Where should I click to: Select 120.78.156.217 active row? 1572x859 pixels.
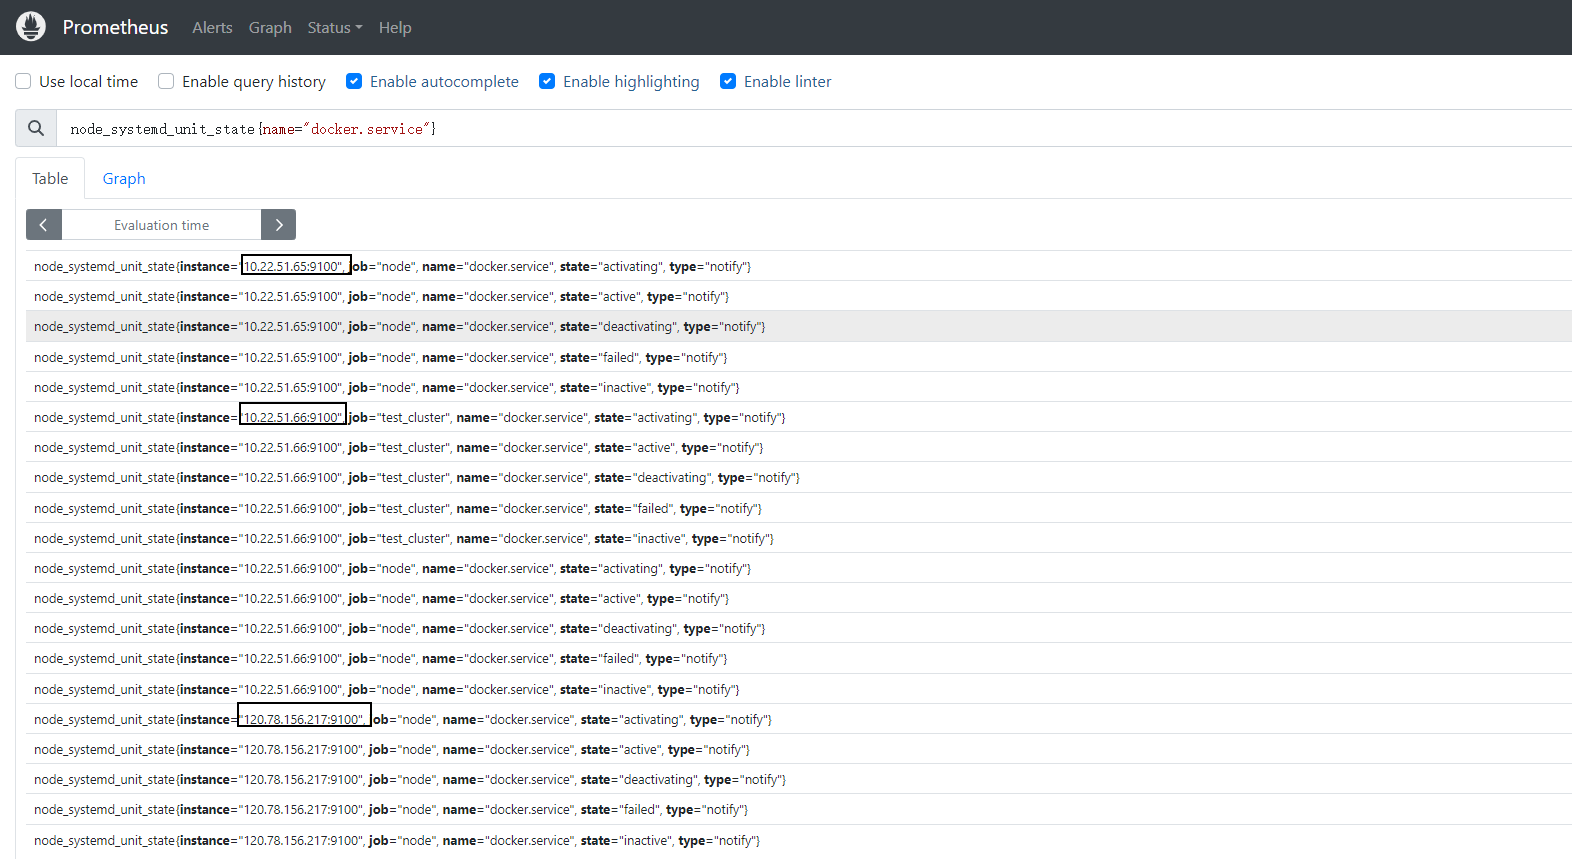tap(799, 749)
